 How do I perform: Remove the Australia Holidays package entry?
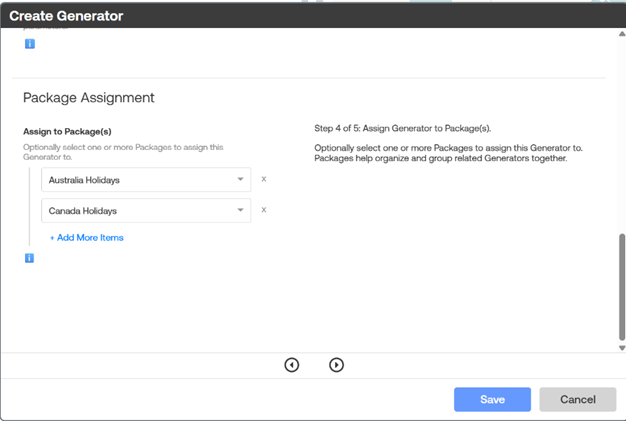(x=264, y=179)
